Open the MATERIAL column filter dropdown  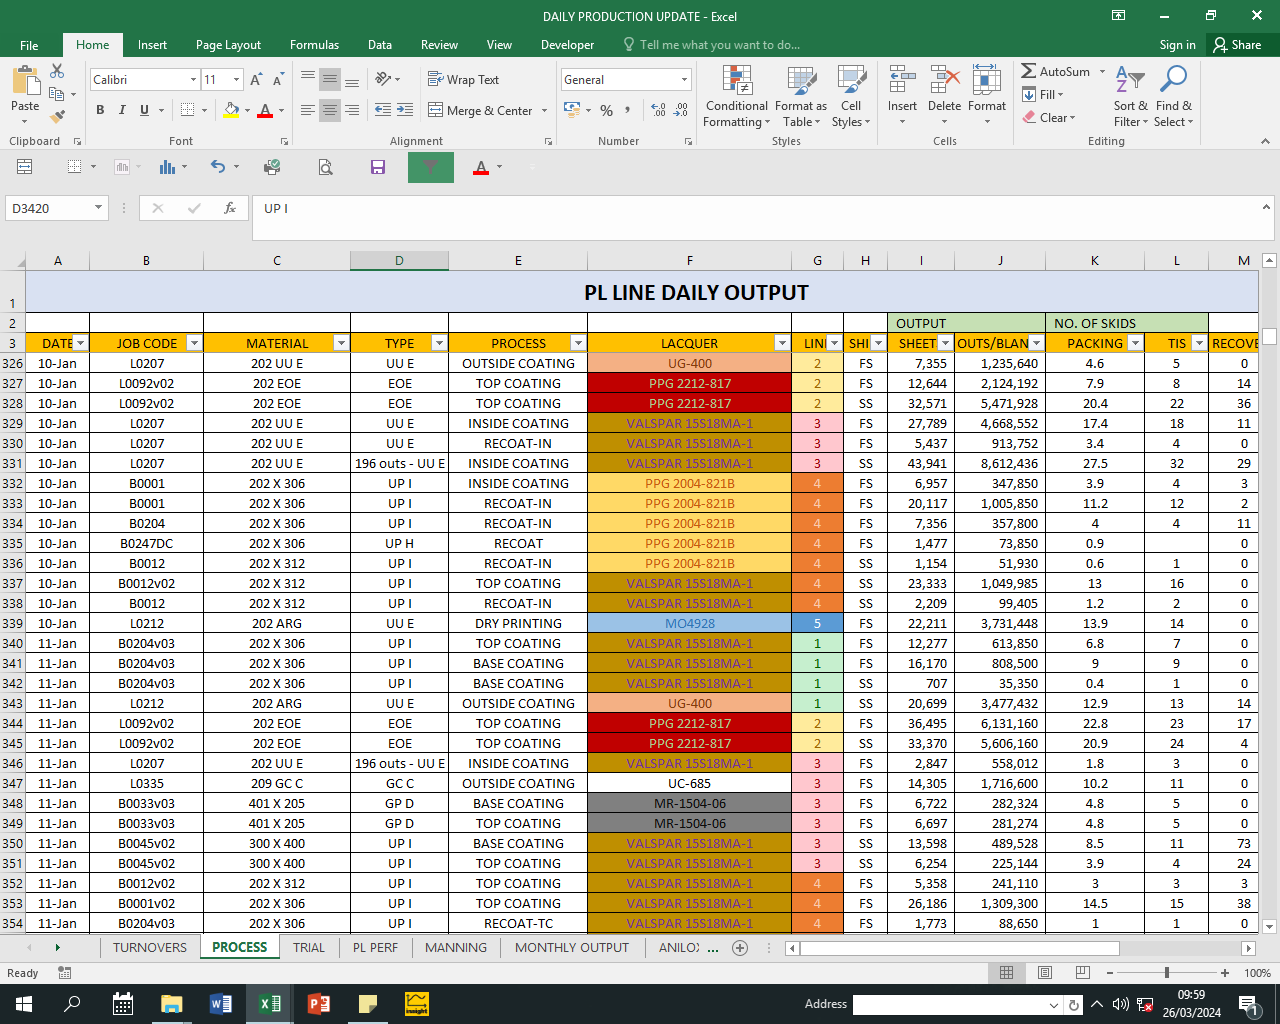coord(341,343)
